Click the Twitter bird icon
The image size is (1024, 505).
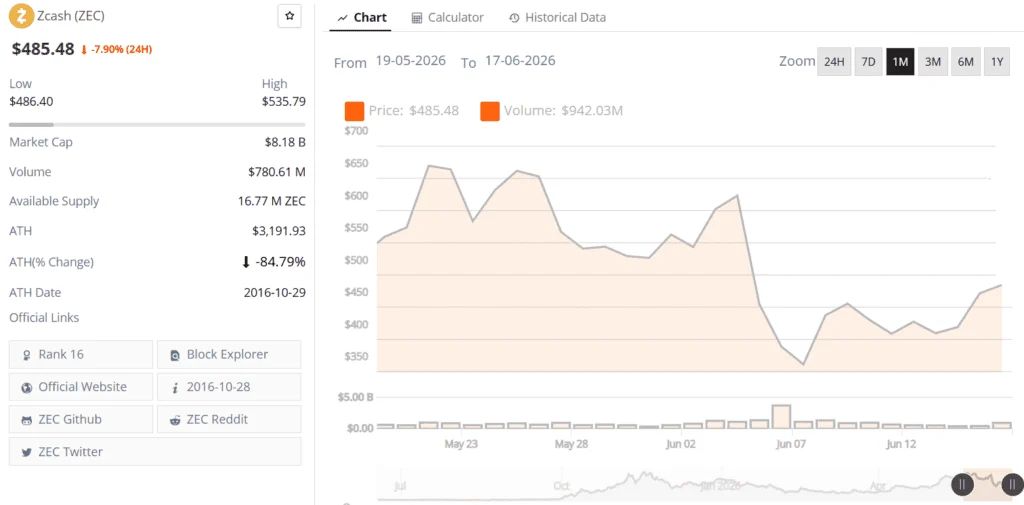pyautogui.click(x=27, y=452)
